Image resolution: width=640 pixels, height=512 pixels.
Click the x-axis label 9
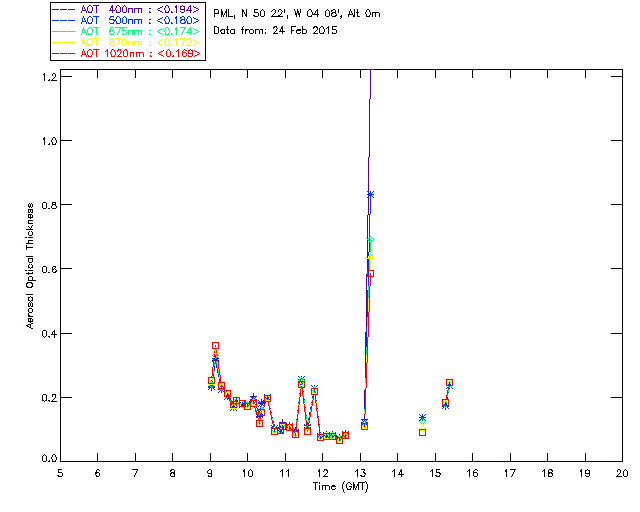(x=210, y=473)
